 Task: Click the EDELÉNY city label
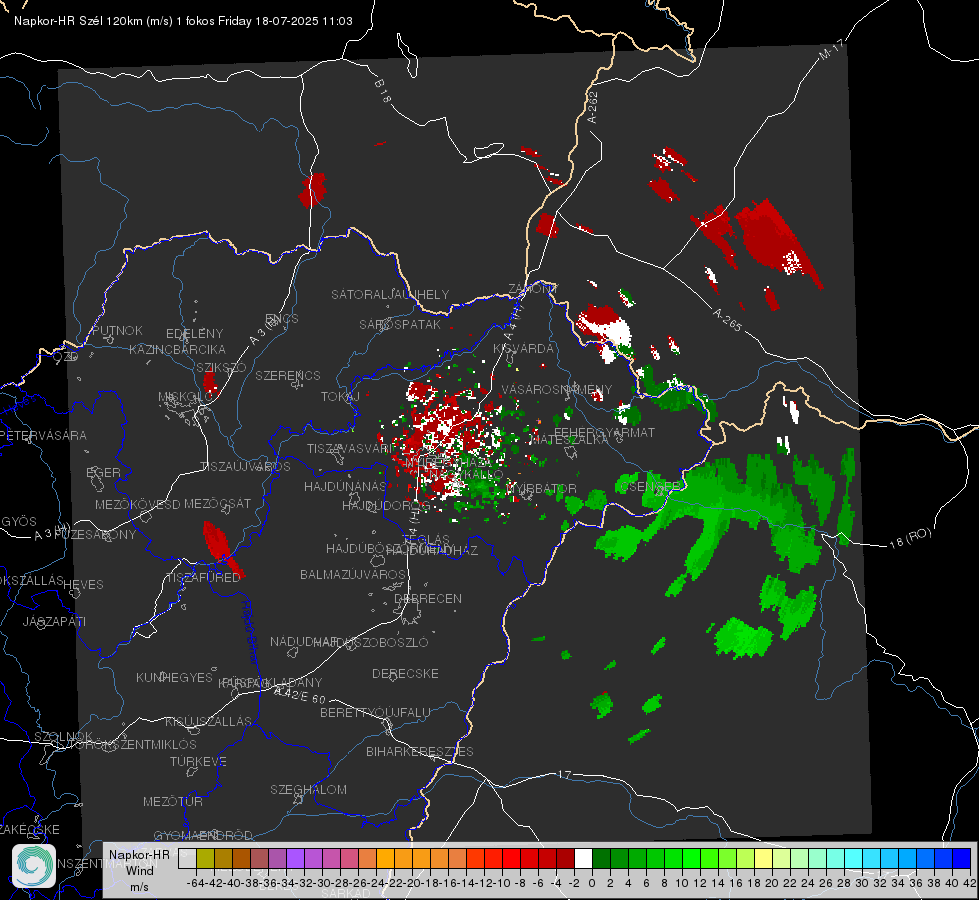tap(194, 334)
